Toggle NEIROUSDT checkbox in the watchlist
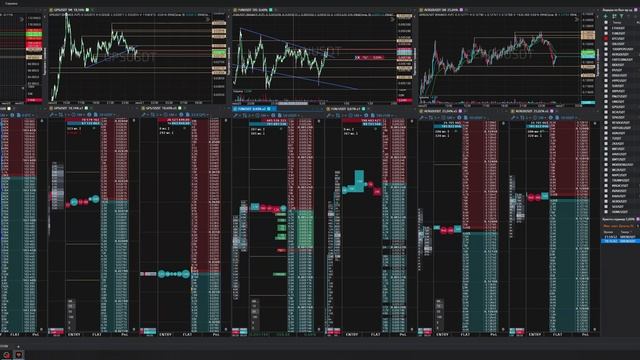Viewport: 640px width, 360px height. point(606,54)
